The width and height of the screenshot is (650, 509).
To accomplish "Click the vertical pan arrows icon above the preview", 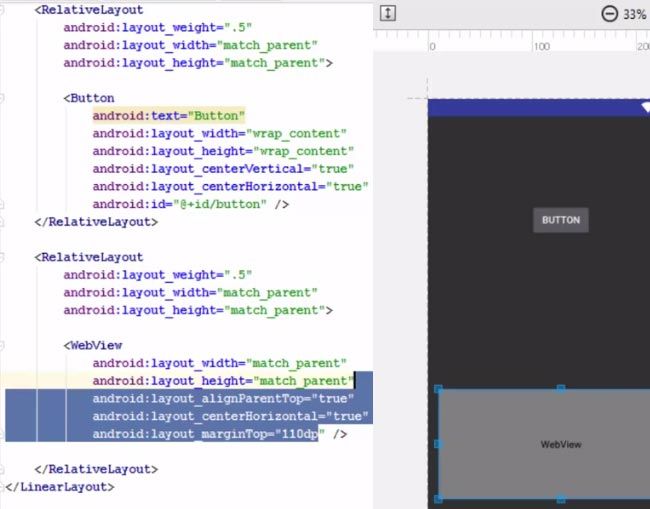I will pyautogui.click(x=388, y=13).
